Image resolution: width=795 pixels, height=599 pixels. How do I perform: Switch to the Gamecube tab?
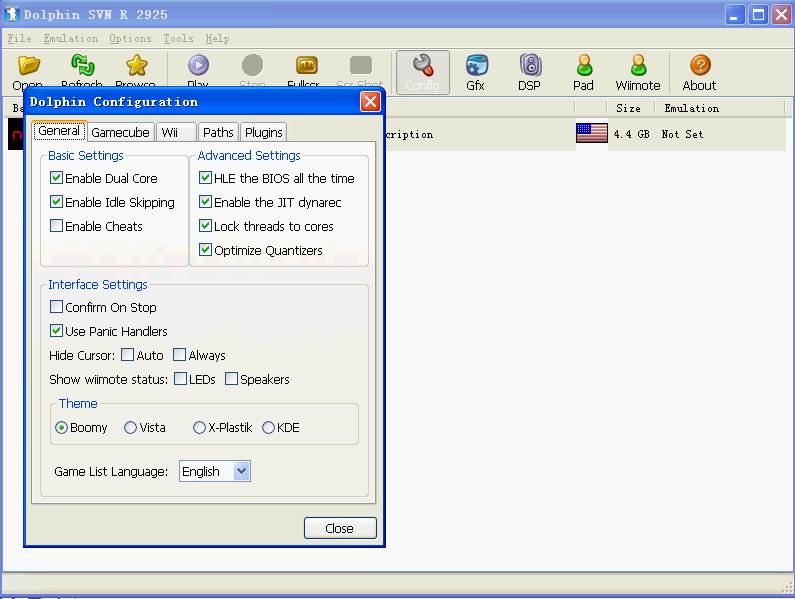[x=121, y=132]
